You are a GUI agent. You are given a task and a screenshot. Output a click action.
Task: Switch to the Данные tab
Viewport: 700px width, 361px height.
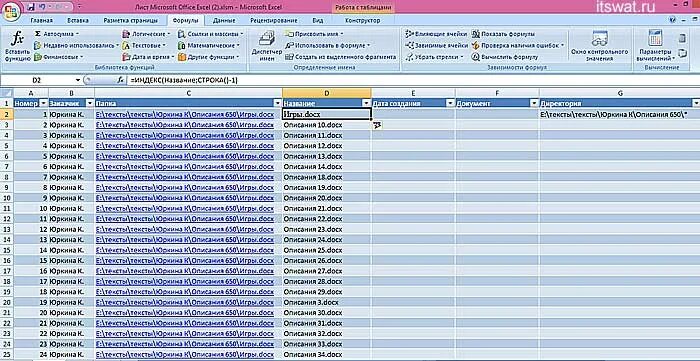click(x=224, y=21)
